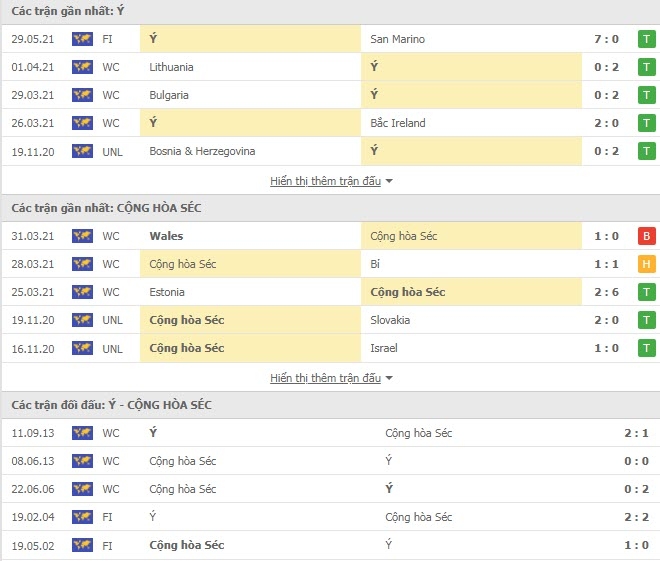Click green T badge in Slovakia row
The height and width of the screenshot is (561, 660).
(x=647, y=320)
